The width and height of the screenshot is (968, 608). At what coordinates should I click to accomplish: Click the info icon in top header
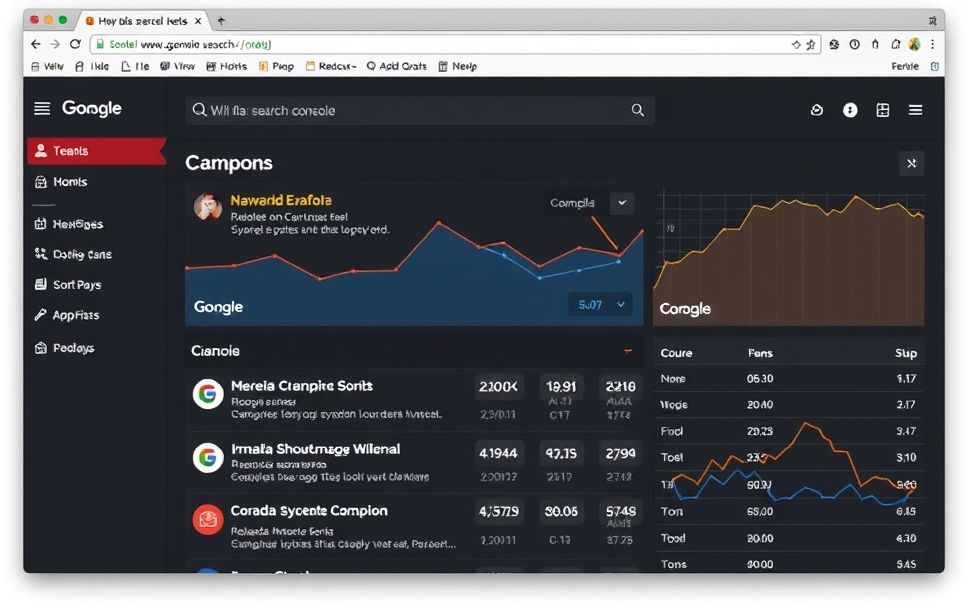click(850, 110)
